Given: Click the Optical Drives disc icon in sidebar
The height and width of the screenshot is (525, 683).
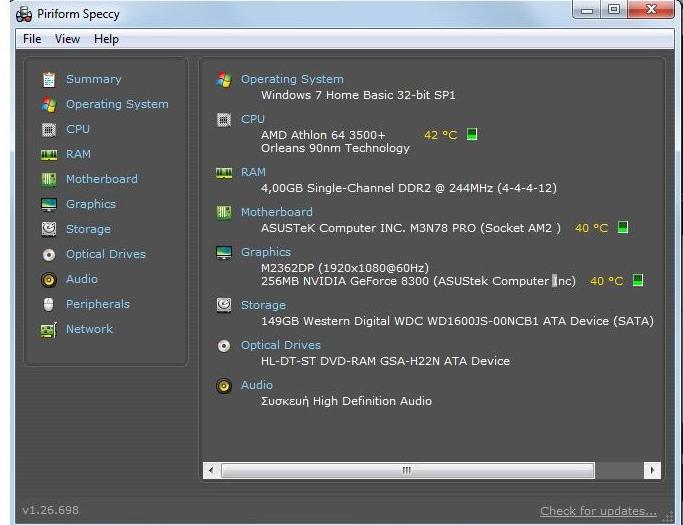Looking at the screenshot, I should (x=49, y=254).
